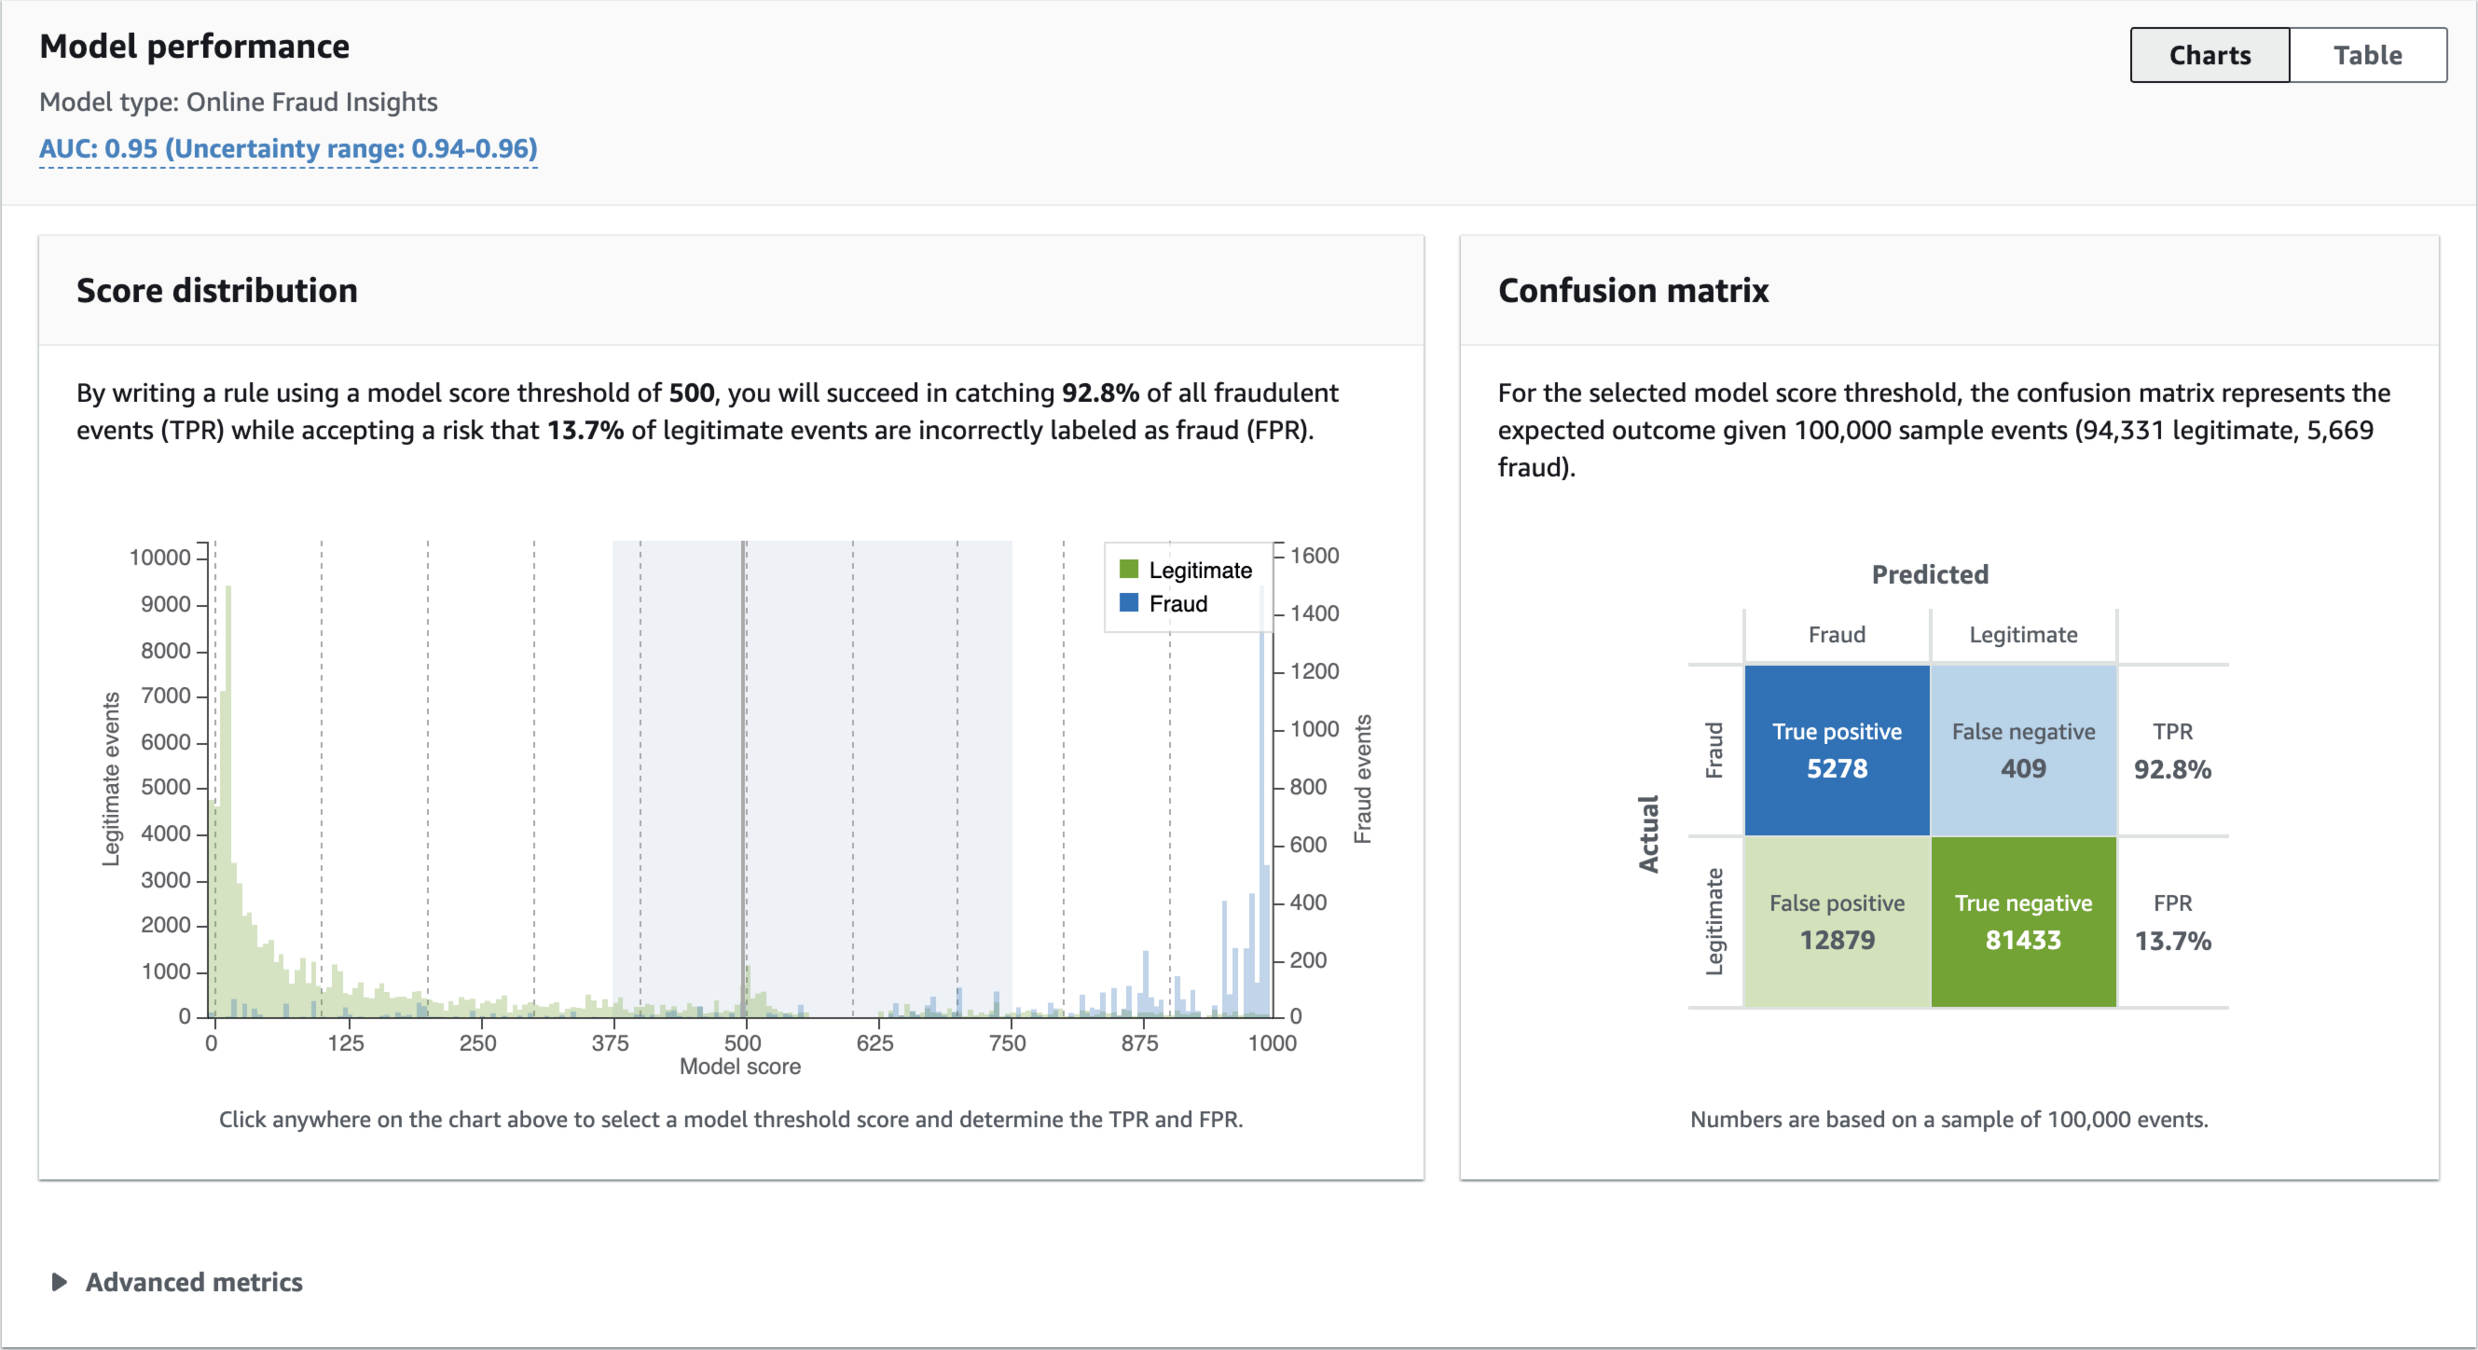The height and width of the screenshot is (1350, 2478).
Task: Click the False negative 409 cell
Action: (2022, 750)
